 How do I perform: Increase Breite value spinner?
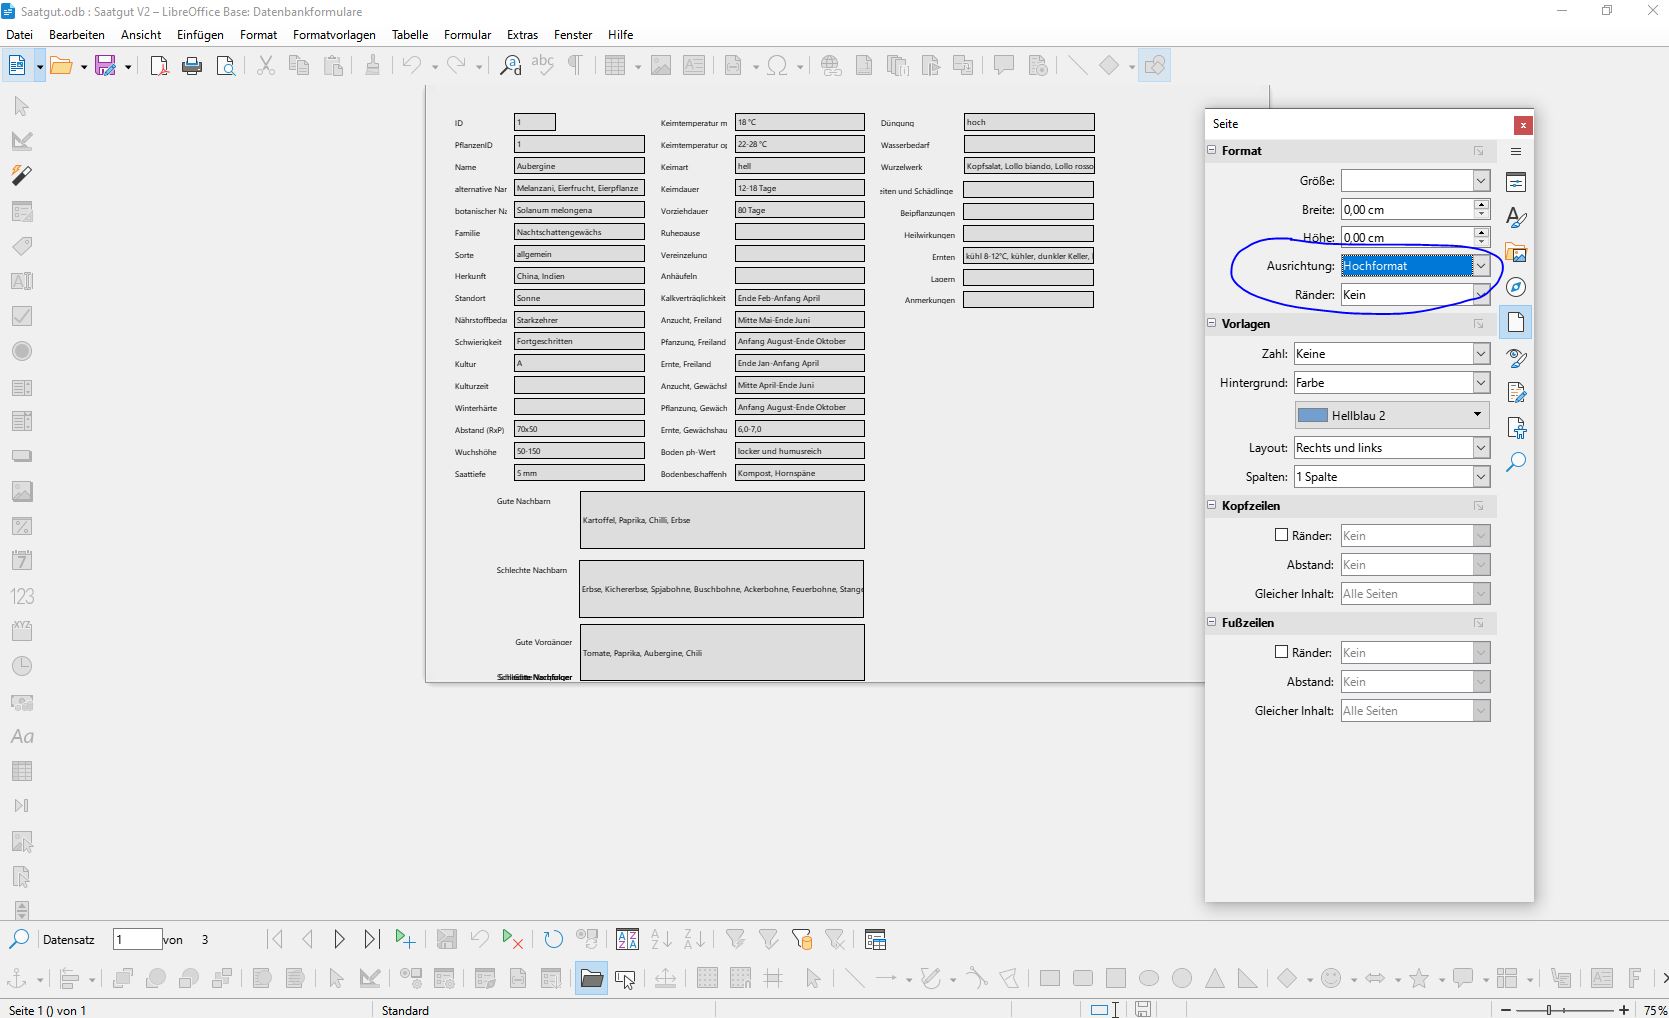pyautogui.click(x=1481, y=204)
